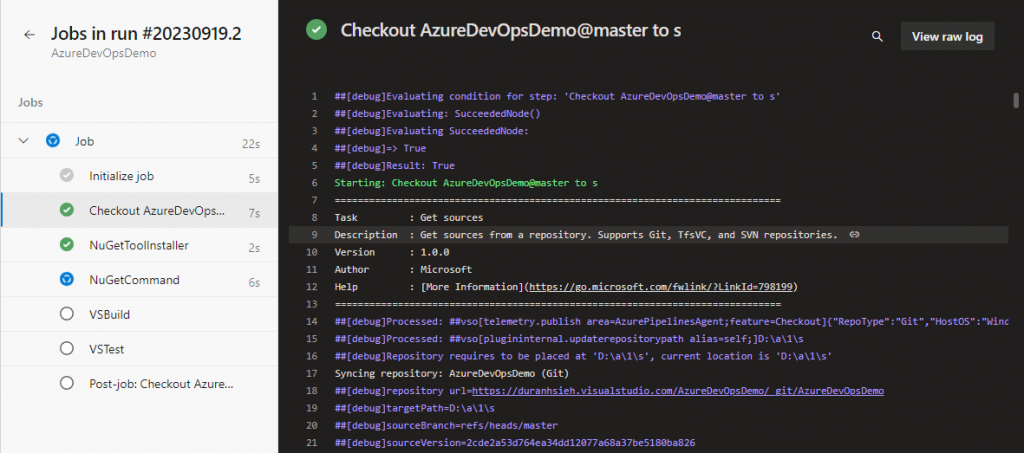Click the 'Checkout AzureDevOpsDemo@master to s' log title
Screen dimensions: 1024x453
pos(511,30)
